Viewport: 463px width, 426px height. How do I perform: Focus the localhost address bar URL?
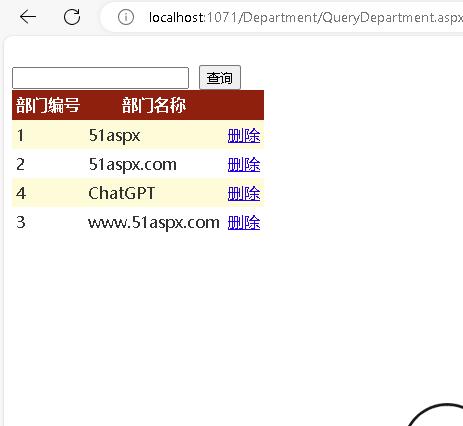pyautogui.click(x=305, y=17)
